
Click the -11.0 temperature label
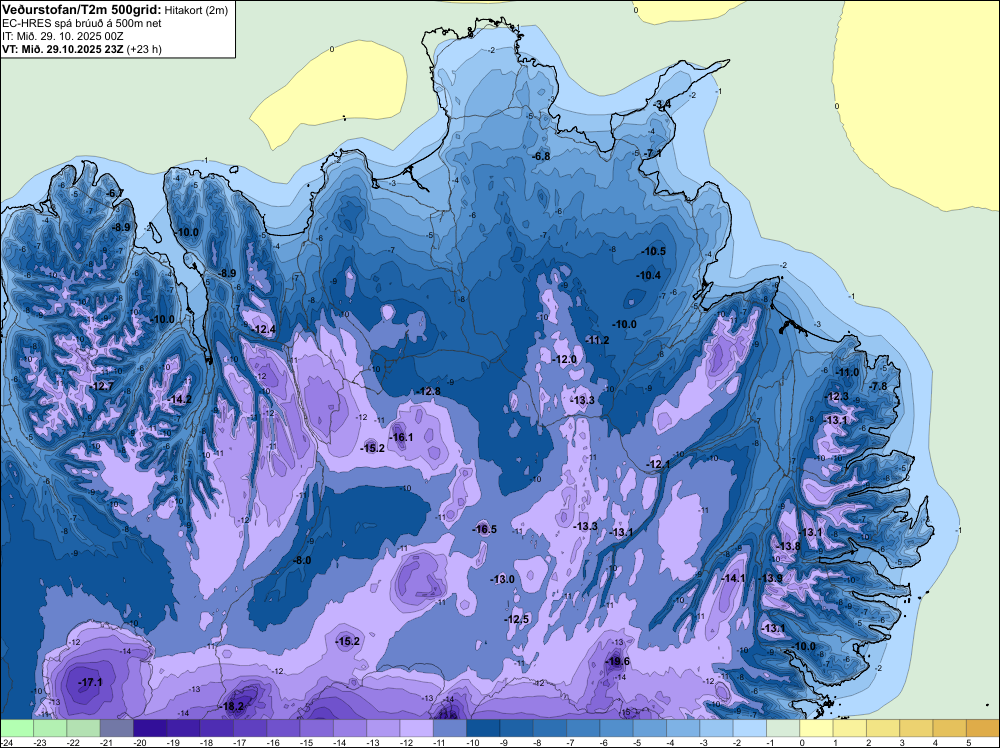[x=848, y=372]
